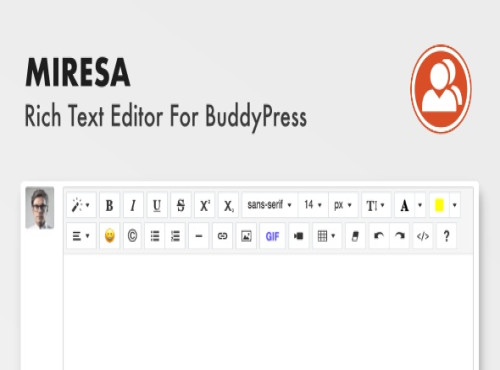Insert a picture
This screenshot has height=370, width=500.
tap(246, 236)
